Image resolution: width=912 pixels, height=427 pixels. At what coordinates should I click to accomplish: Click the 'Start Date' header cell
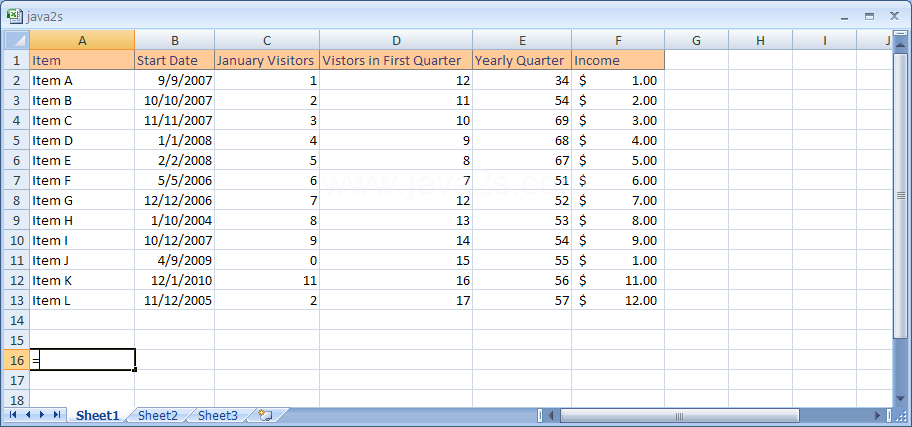pos(174,61)
